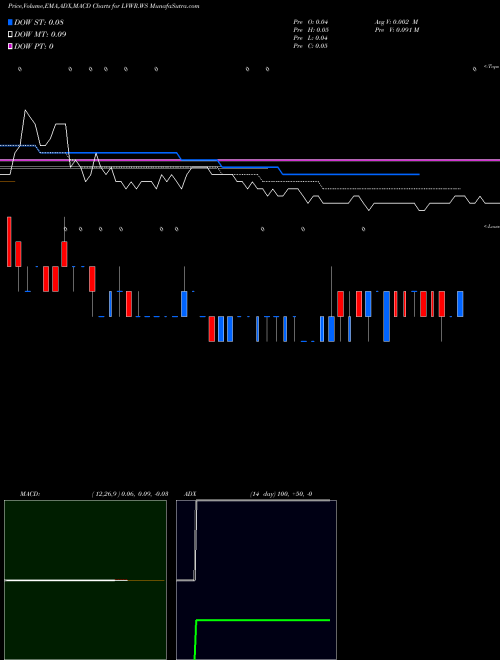Select the 'Pre O: 0.04' value
Viewport: 500px width, 660px height.
coord(311,22)
